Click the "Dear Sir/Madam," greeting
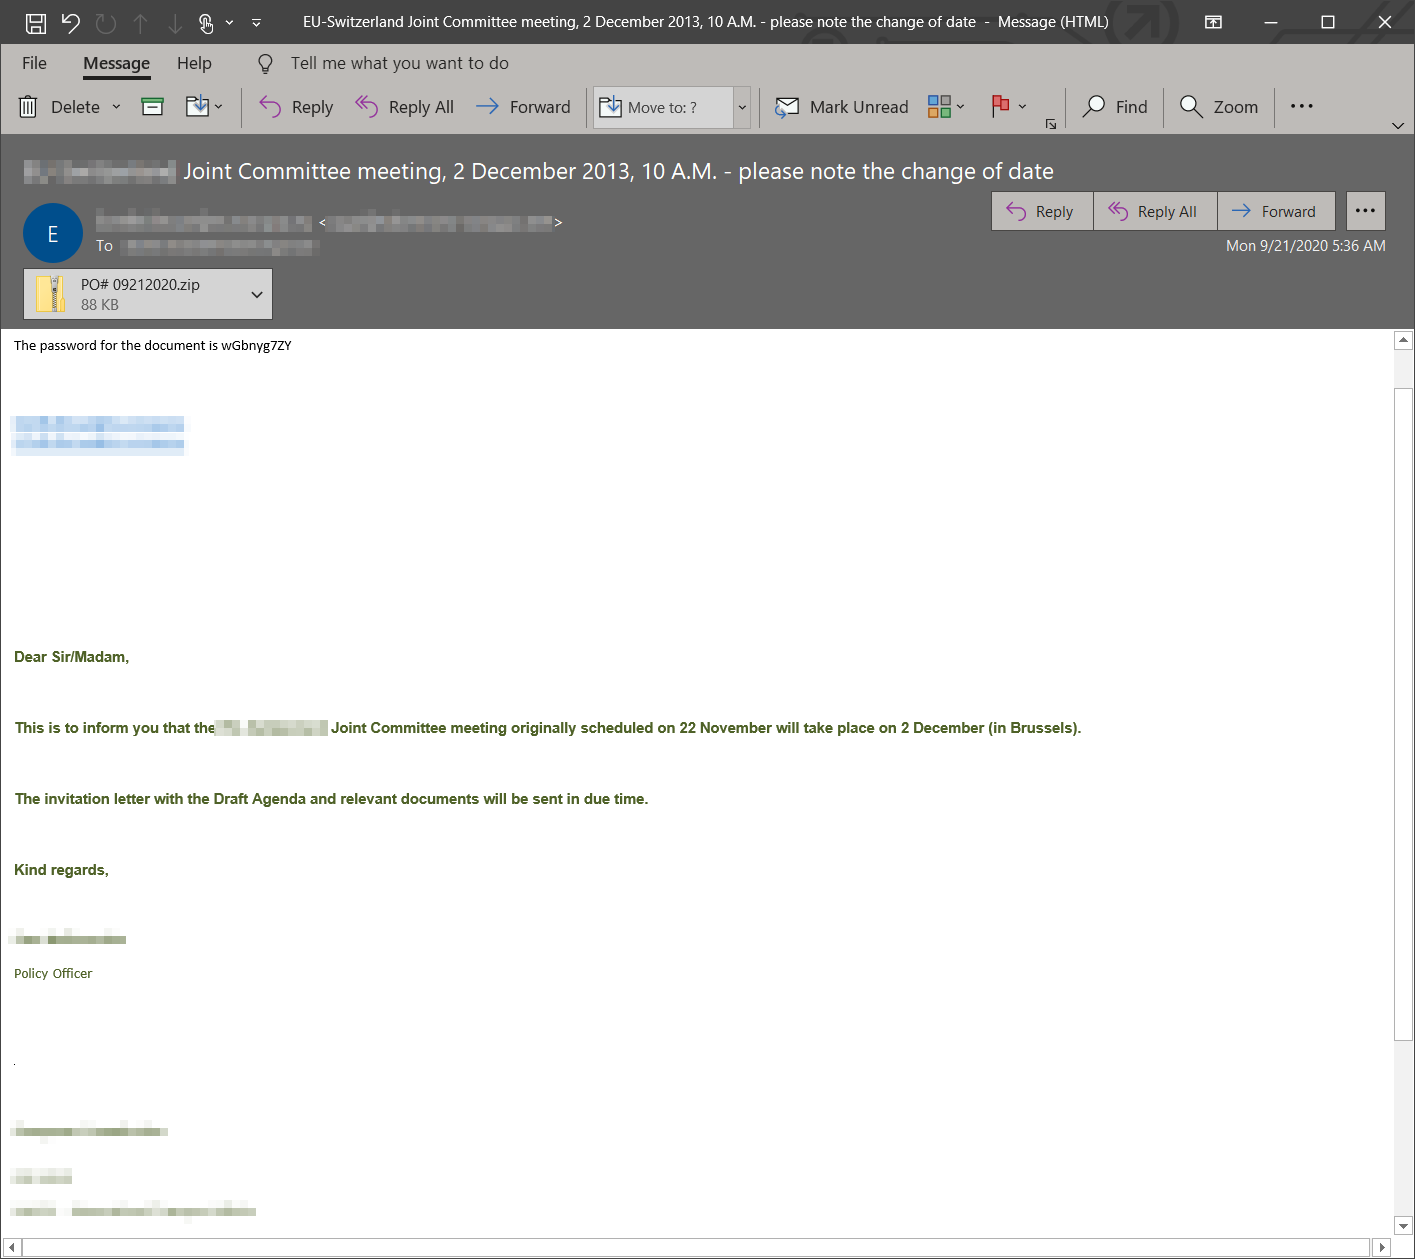The width and height of the screenshot is (1415, 1259). tap(71, 657)
